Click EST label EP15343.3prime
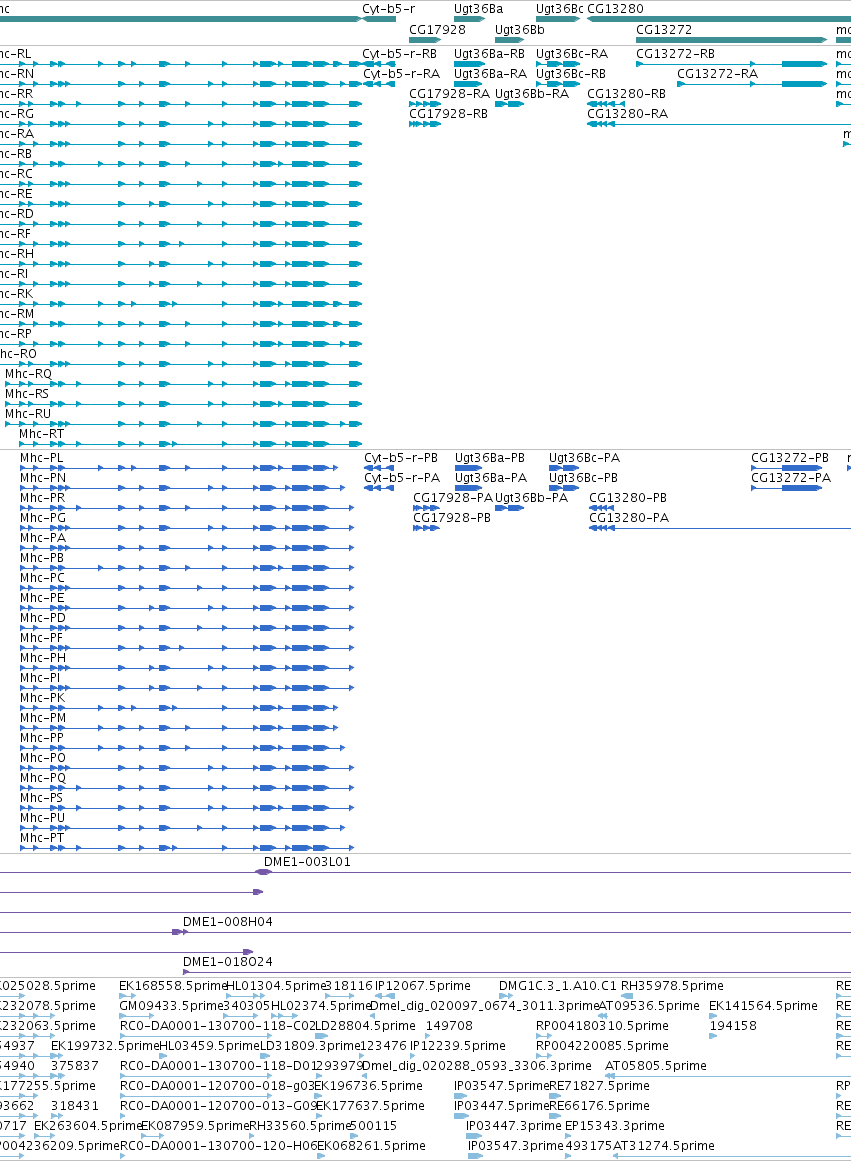Image resolution: width=851 pixels, height=1161 pixels. click(614, 1126)
